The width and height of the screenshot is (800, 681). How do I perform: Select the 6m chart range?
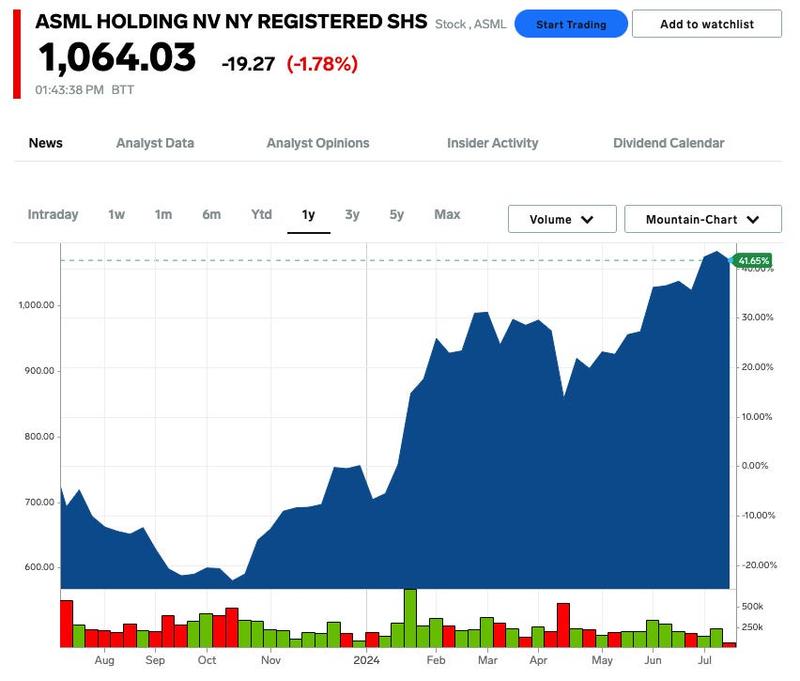click(211, 215)
